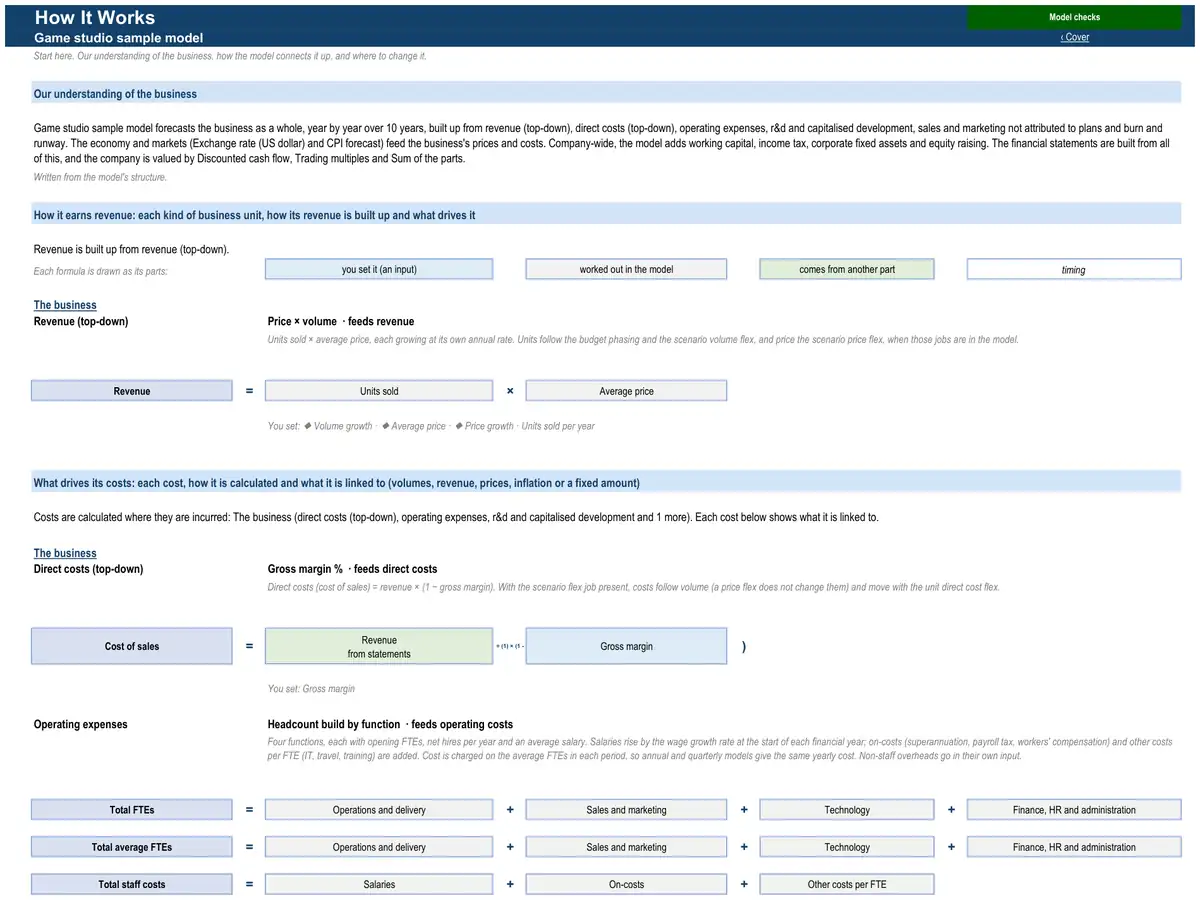Click Finance, HR and administration in Total average FTEs row

point(1074,847)
